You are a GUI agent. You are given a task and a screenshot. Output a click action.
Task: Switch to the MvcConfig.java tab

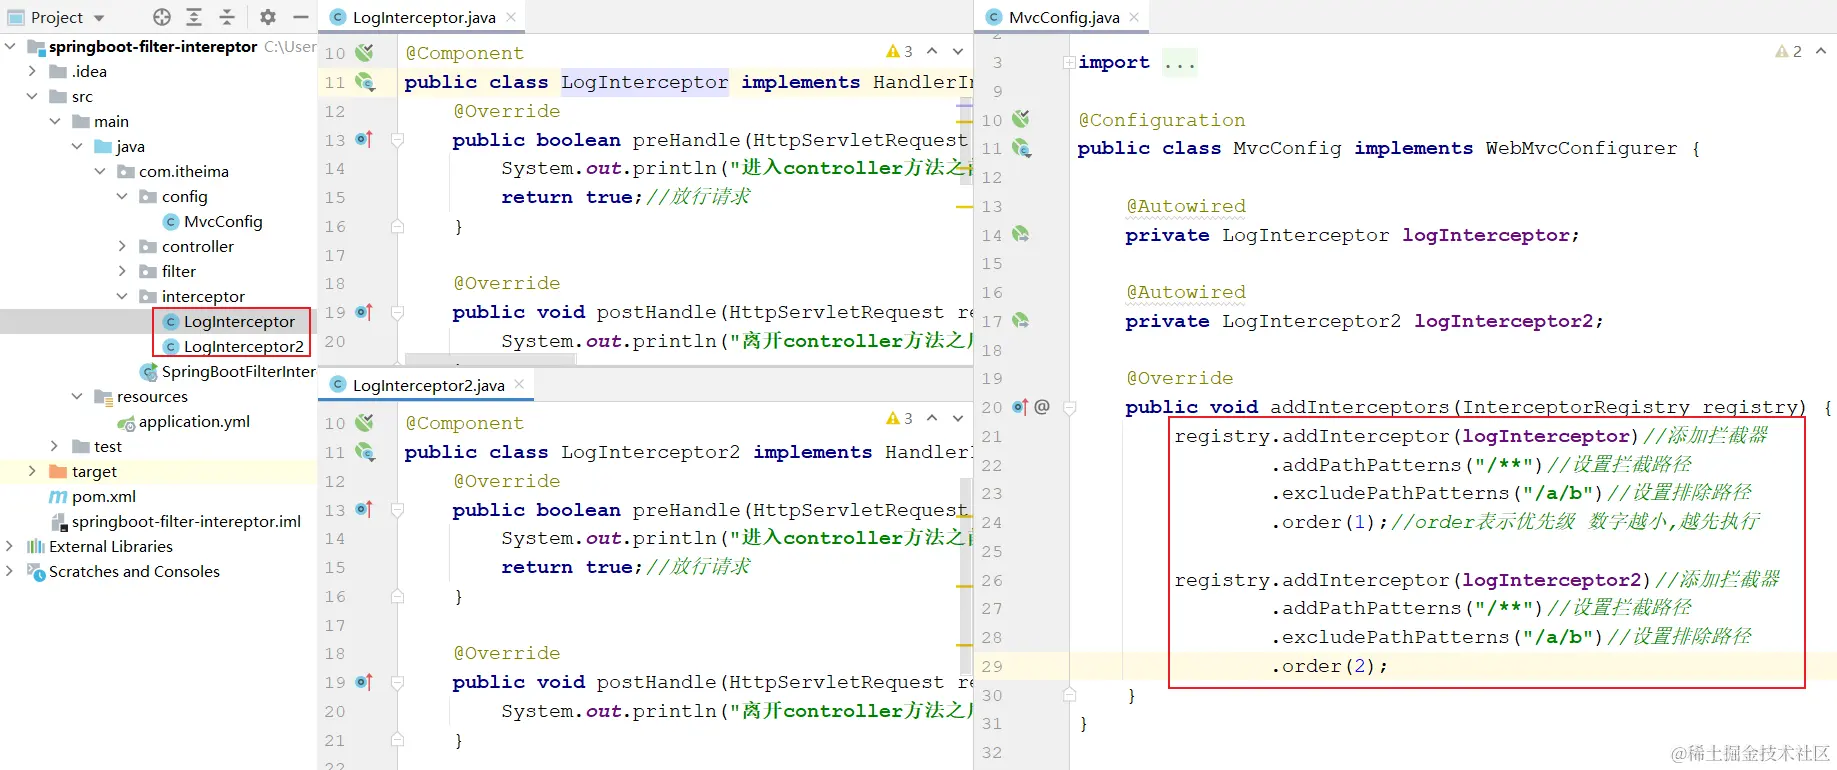[1063, 17]
